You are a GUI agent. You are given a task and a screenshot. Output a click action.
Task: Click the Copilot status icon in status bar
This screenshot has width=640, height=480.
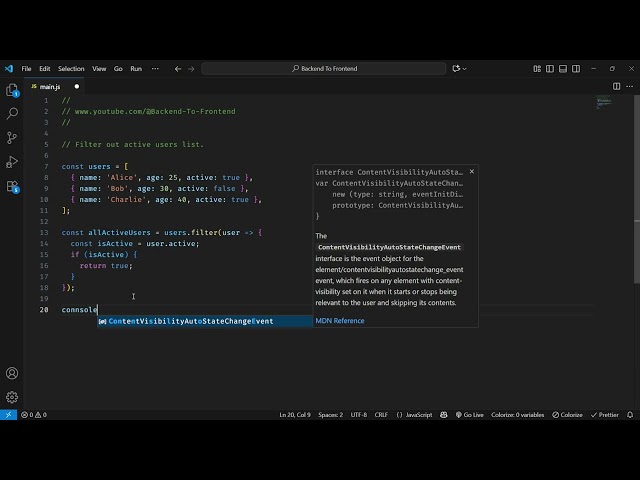coord(444,415)
